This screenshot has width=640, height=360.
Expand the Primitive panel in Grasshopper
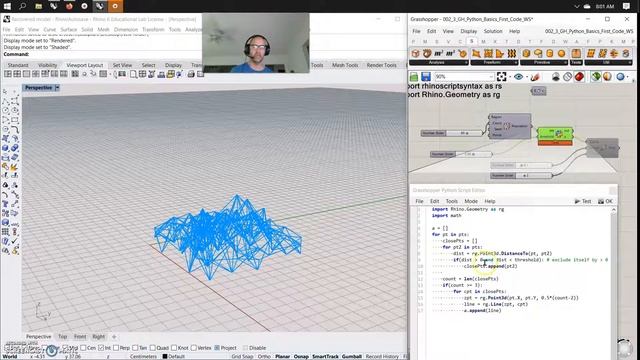point(565,62)
